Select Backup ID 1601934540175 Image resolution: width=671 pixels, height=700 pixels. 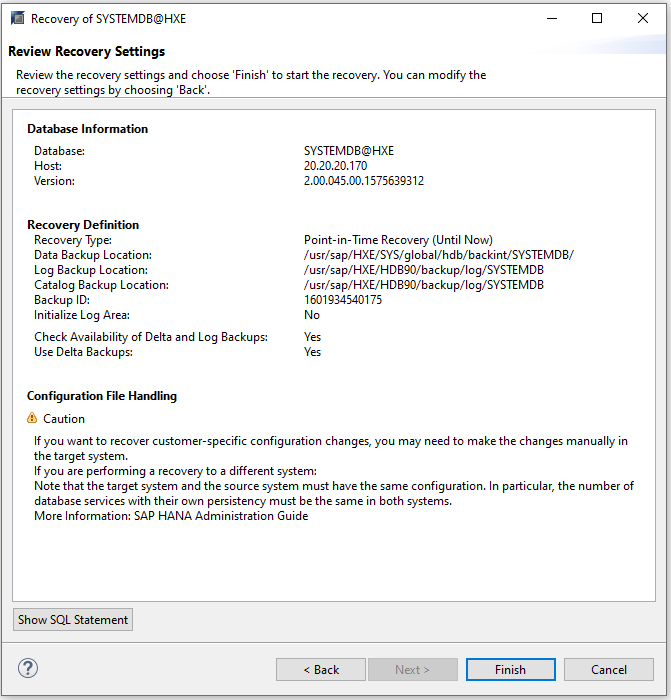click(343, 300)
